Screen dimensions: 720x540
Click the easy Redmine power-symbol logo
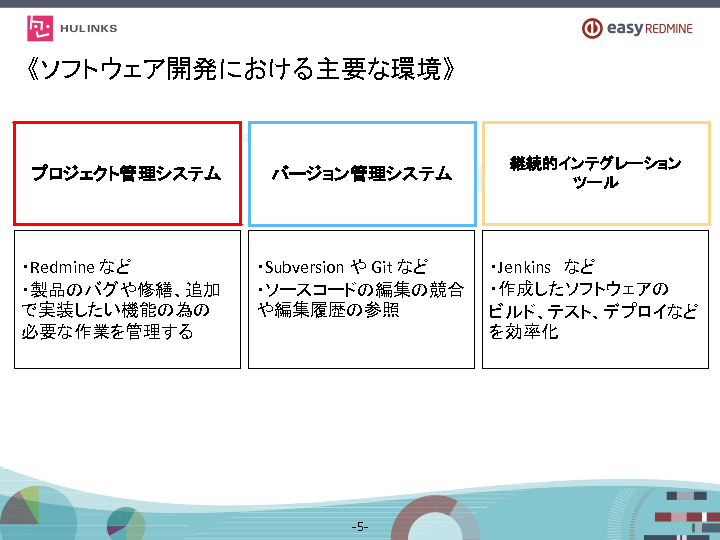(592, 29)
